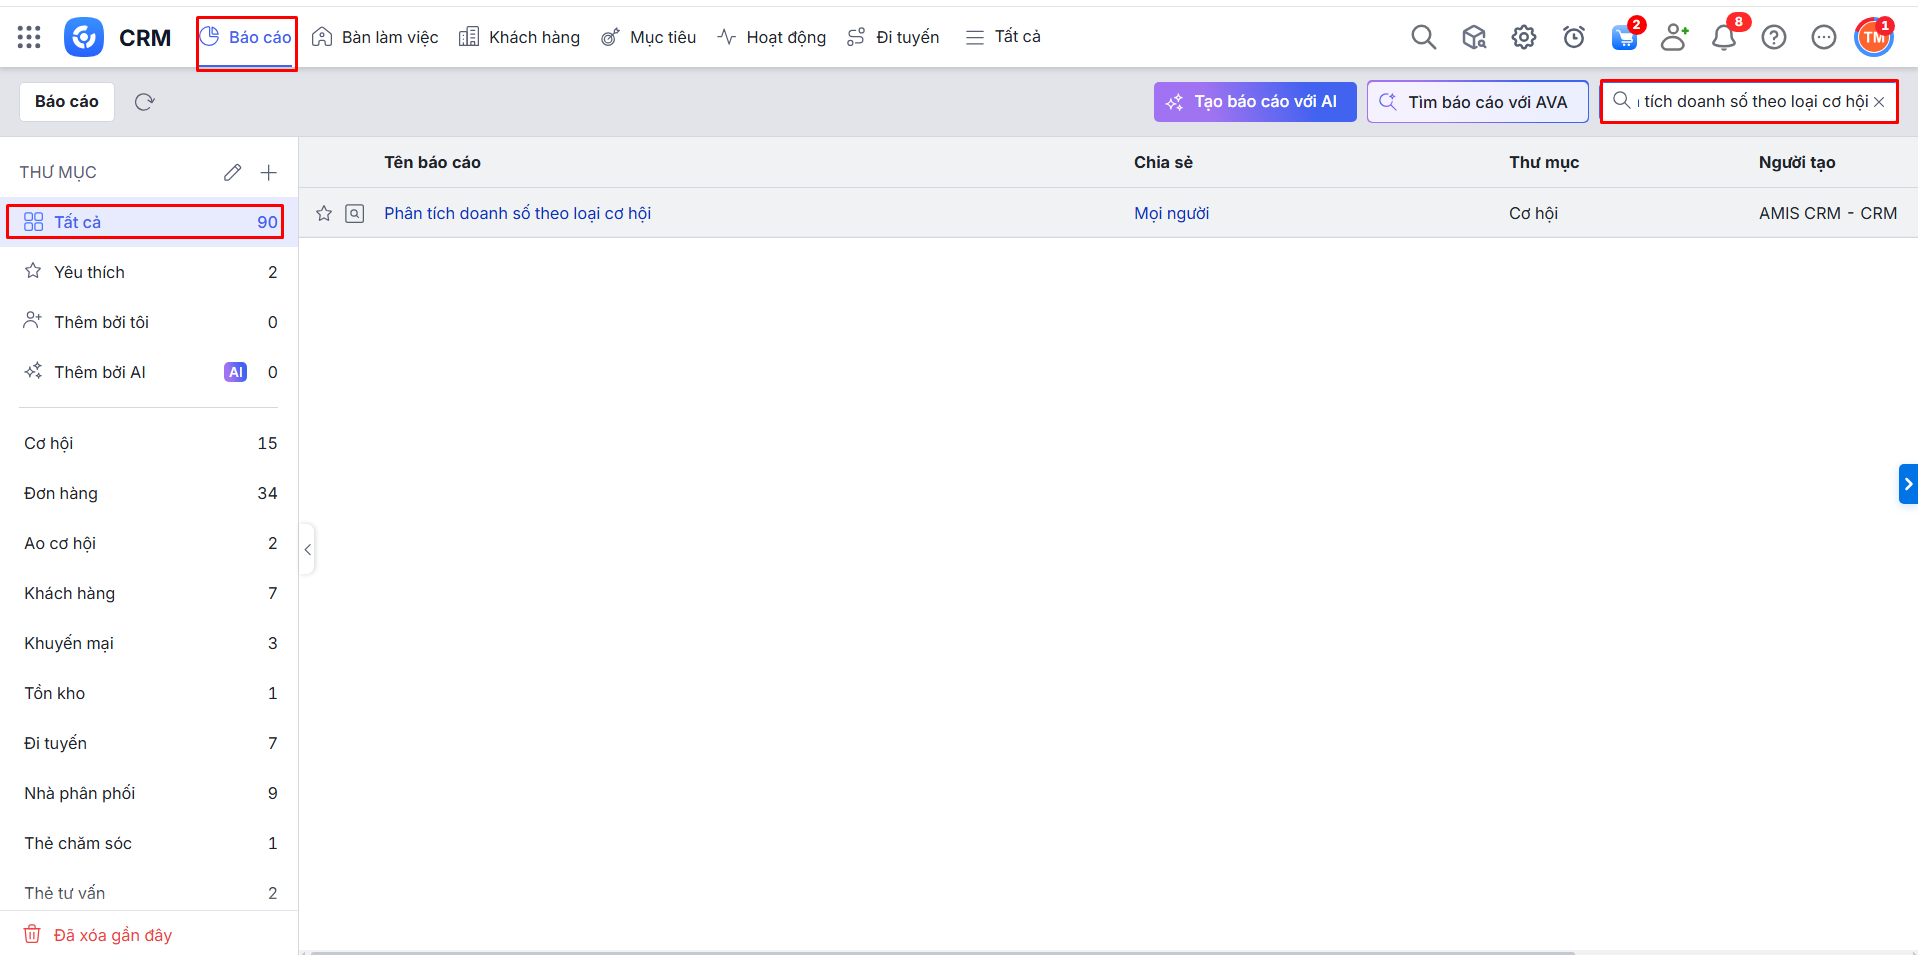
Task: Open Phân tích doanh số theo loại cơ hội report
Action: [x=517, y=213]
